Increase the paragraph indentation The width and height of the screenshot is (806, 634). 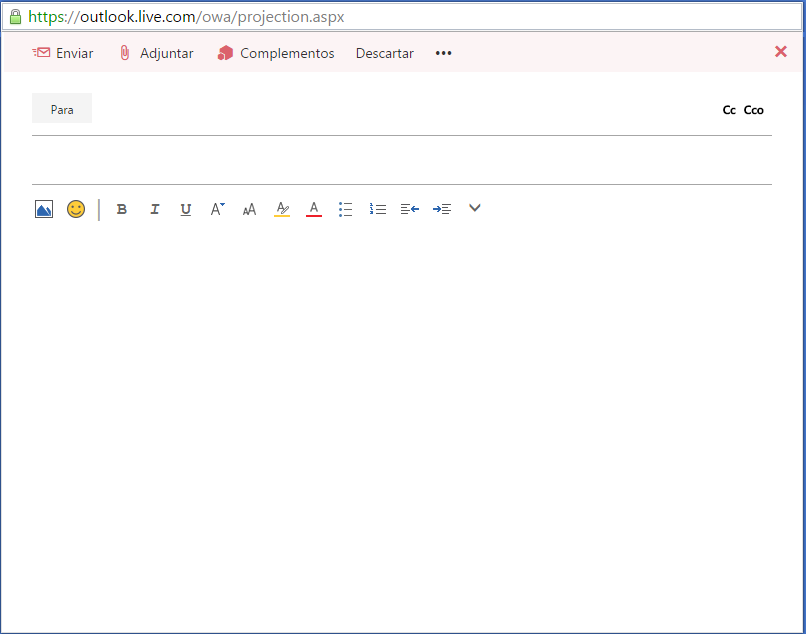442,209
